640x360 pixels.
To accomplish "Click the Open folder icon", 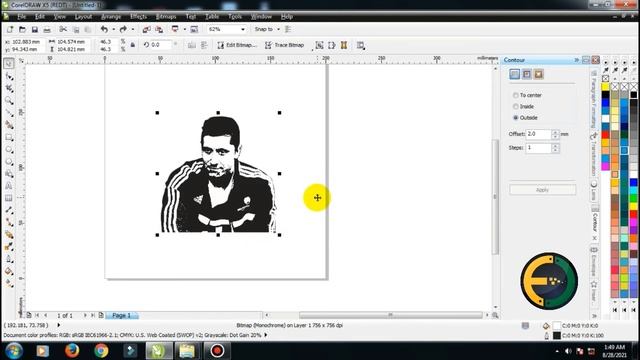I will [x=22, y=29].
